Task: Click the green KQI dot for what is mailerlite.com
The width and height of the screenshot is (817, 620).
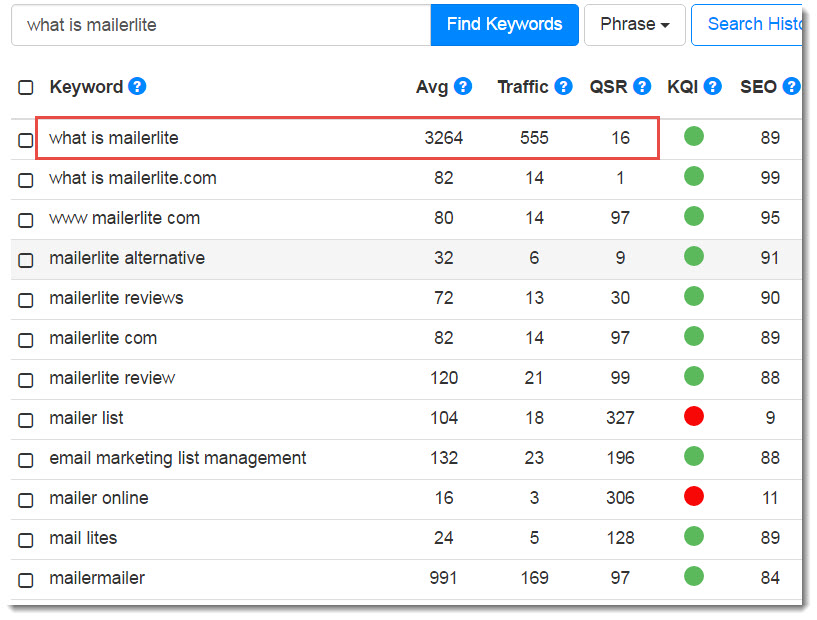Action: pyautogui.click(x=694, y=176)
